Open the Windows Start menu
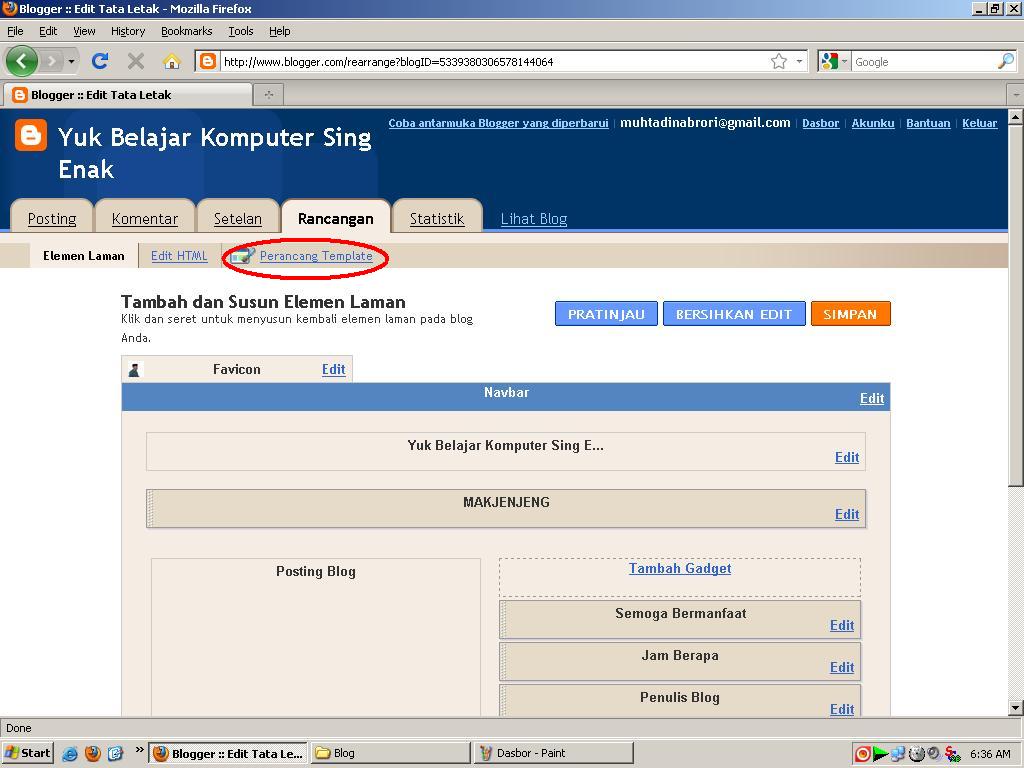The width and height of the screenshot is (1024, 768). click(27, 753)
